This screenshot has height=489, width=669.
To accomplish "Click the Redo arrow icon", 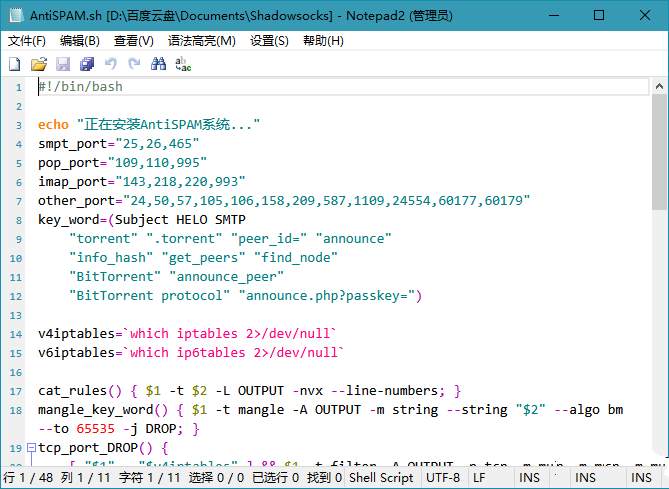I will tap(134, 64).
